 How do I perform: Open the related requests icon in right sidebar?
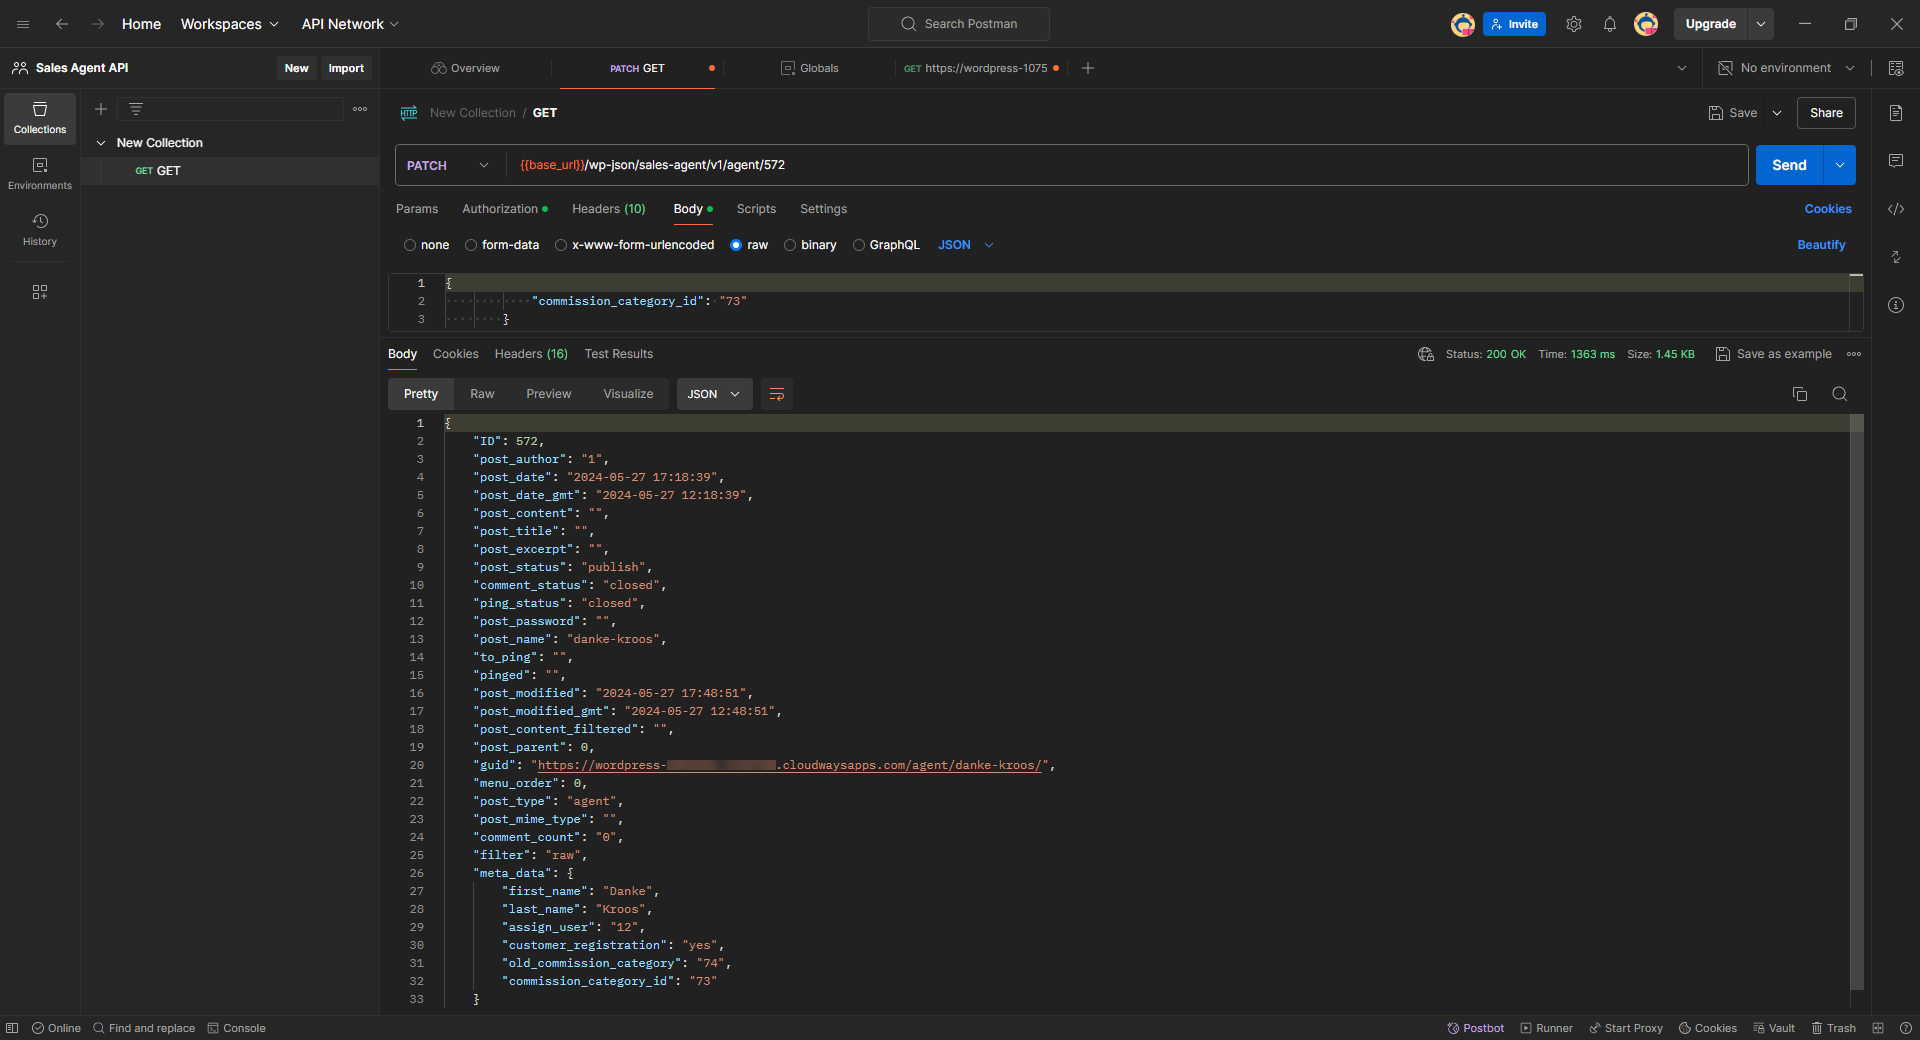(1896, 257)
